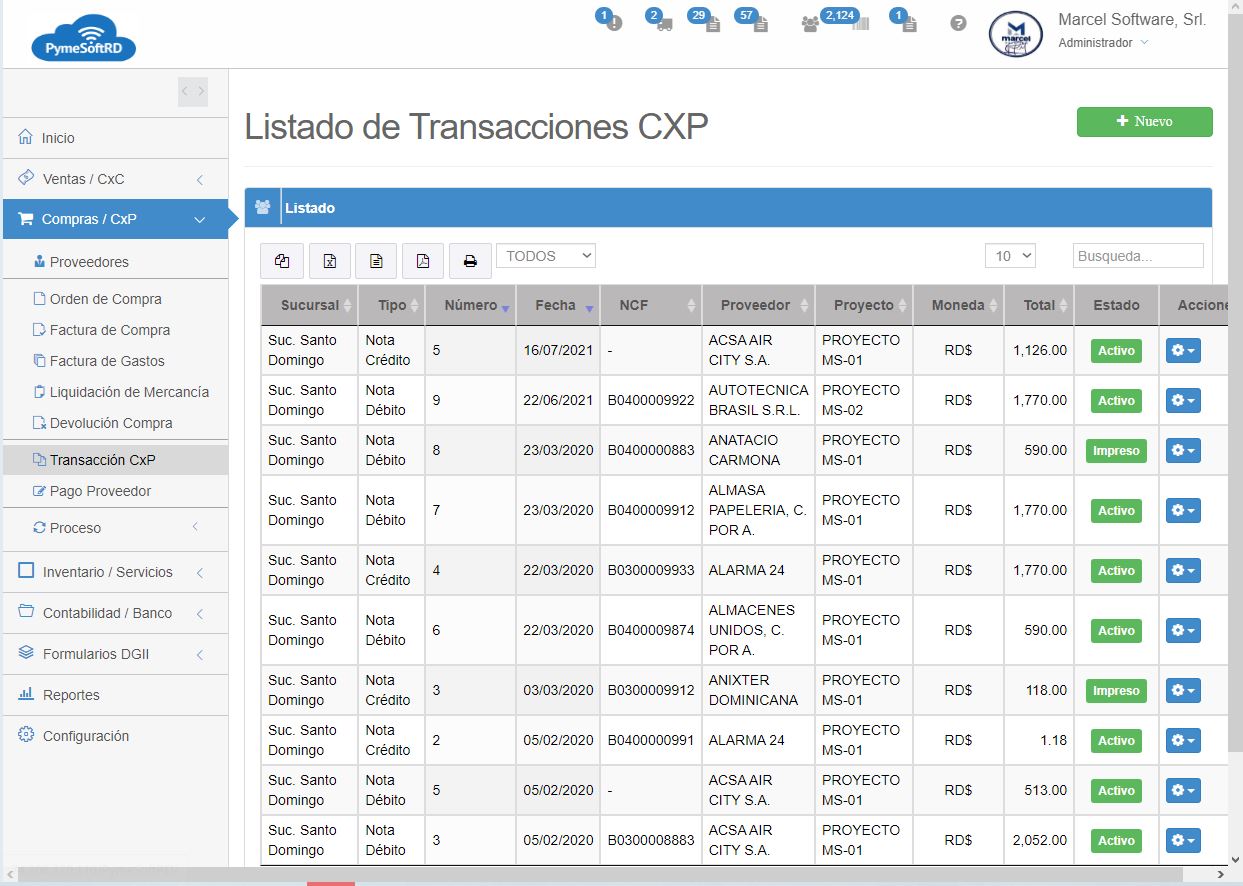Screen dimensions: 1243x886
Task: Click the copy to clipboard toolbar icon
Action: tap(282, 261)
